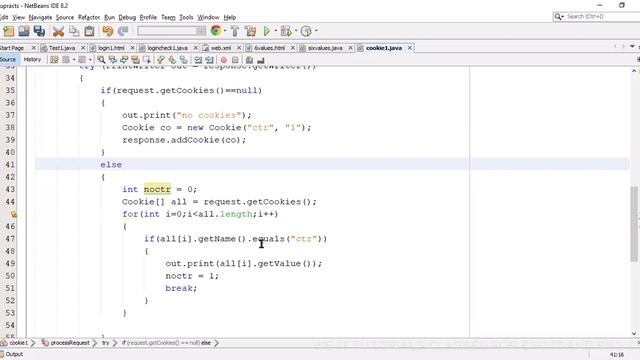Screen dimensions: 640x360
Task: Close the login1.html tab
Action: click(132, 48)
